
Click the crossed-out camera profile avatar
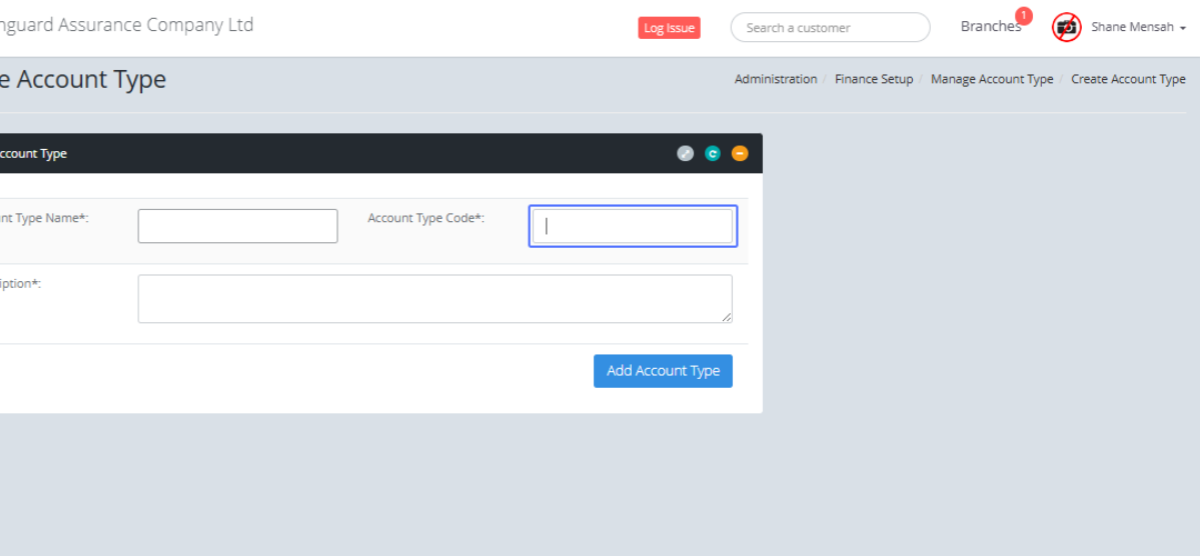pos(1066,28)
